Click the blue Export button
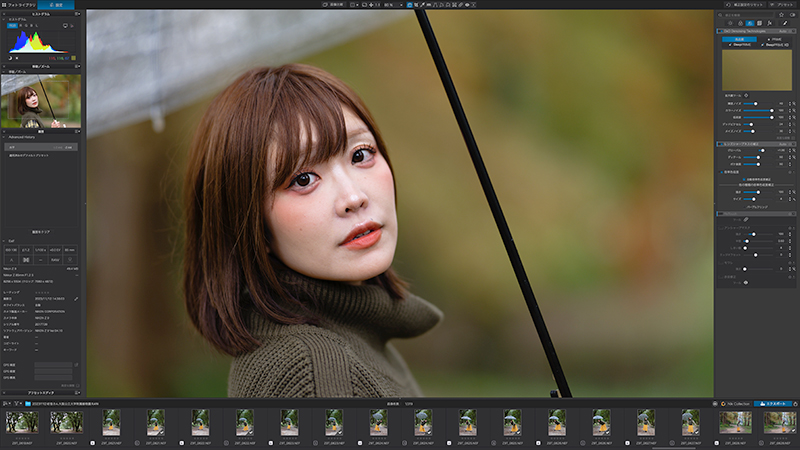800x450 pixels. coord(773,404)
